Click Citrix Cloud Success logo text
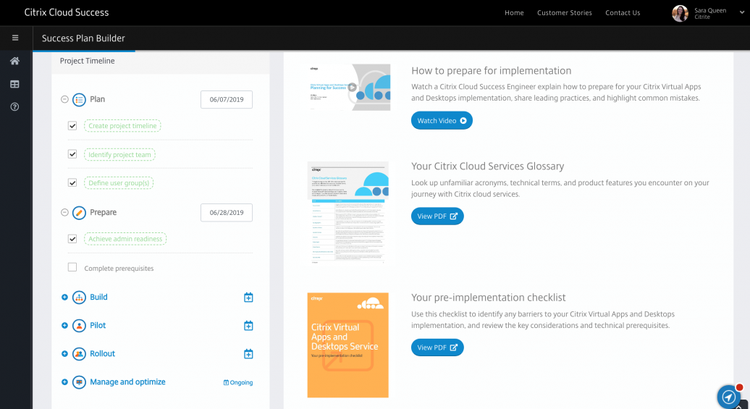The width and height of the screenshot is (750, 409). pos(66,12)
